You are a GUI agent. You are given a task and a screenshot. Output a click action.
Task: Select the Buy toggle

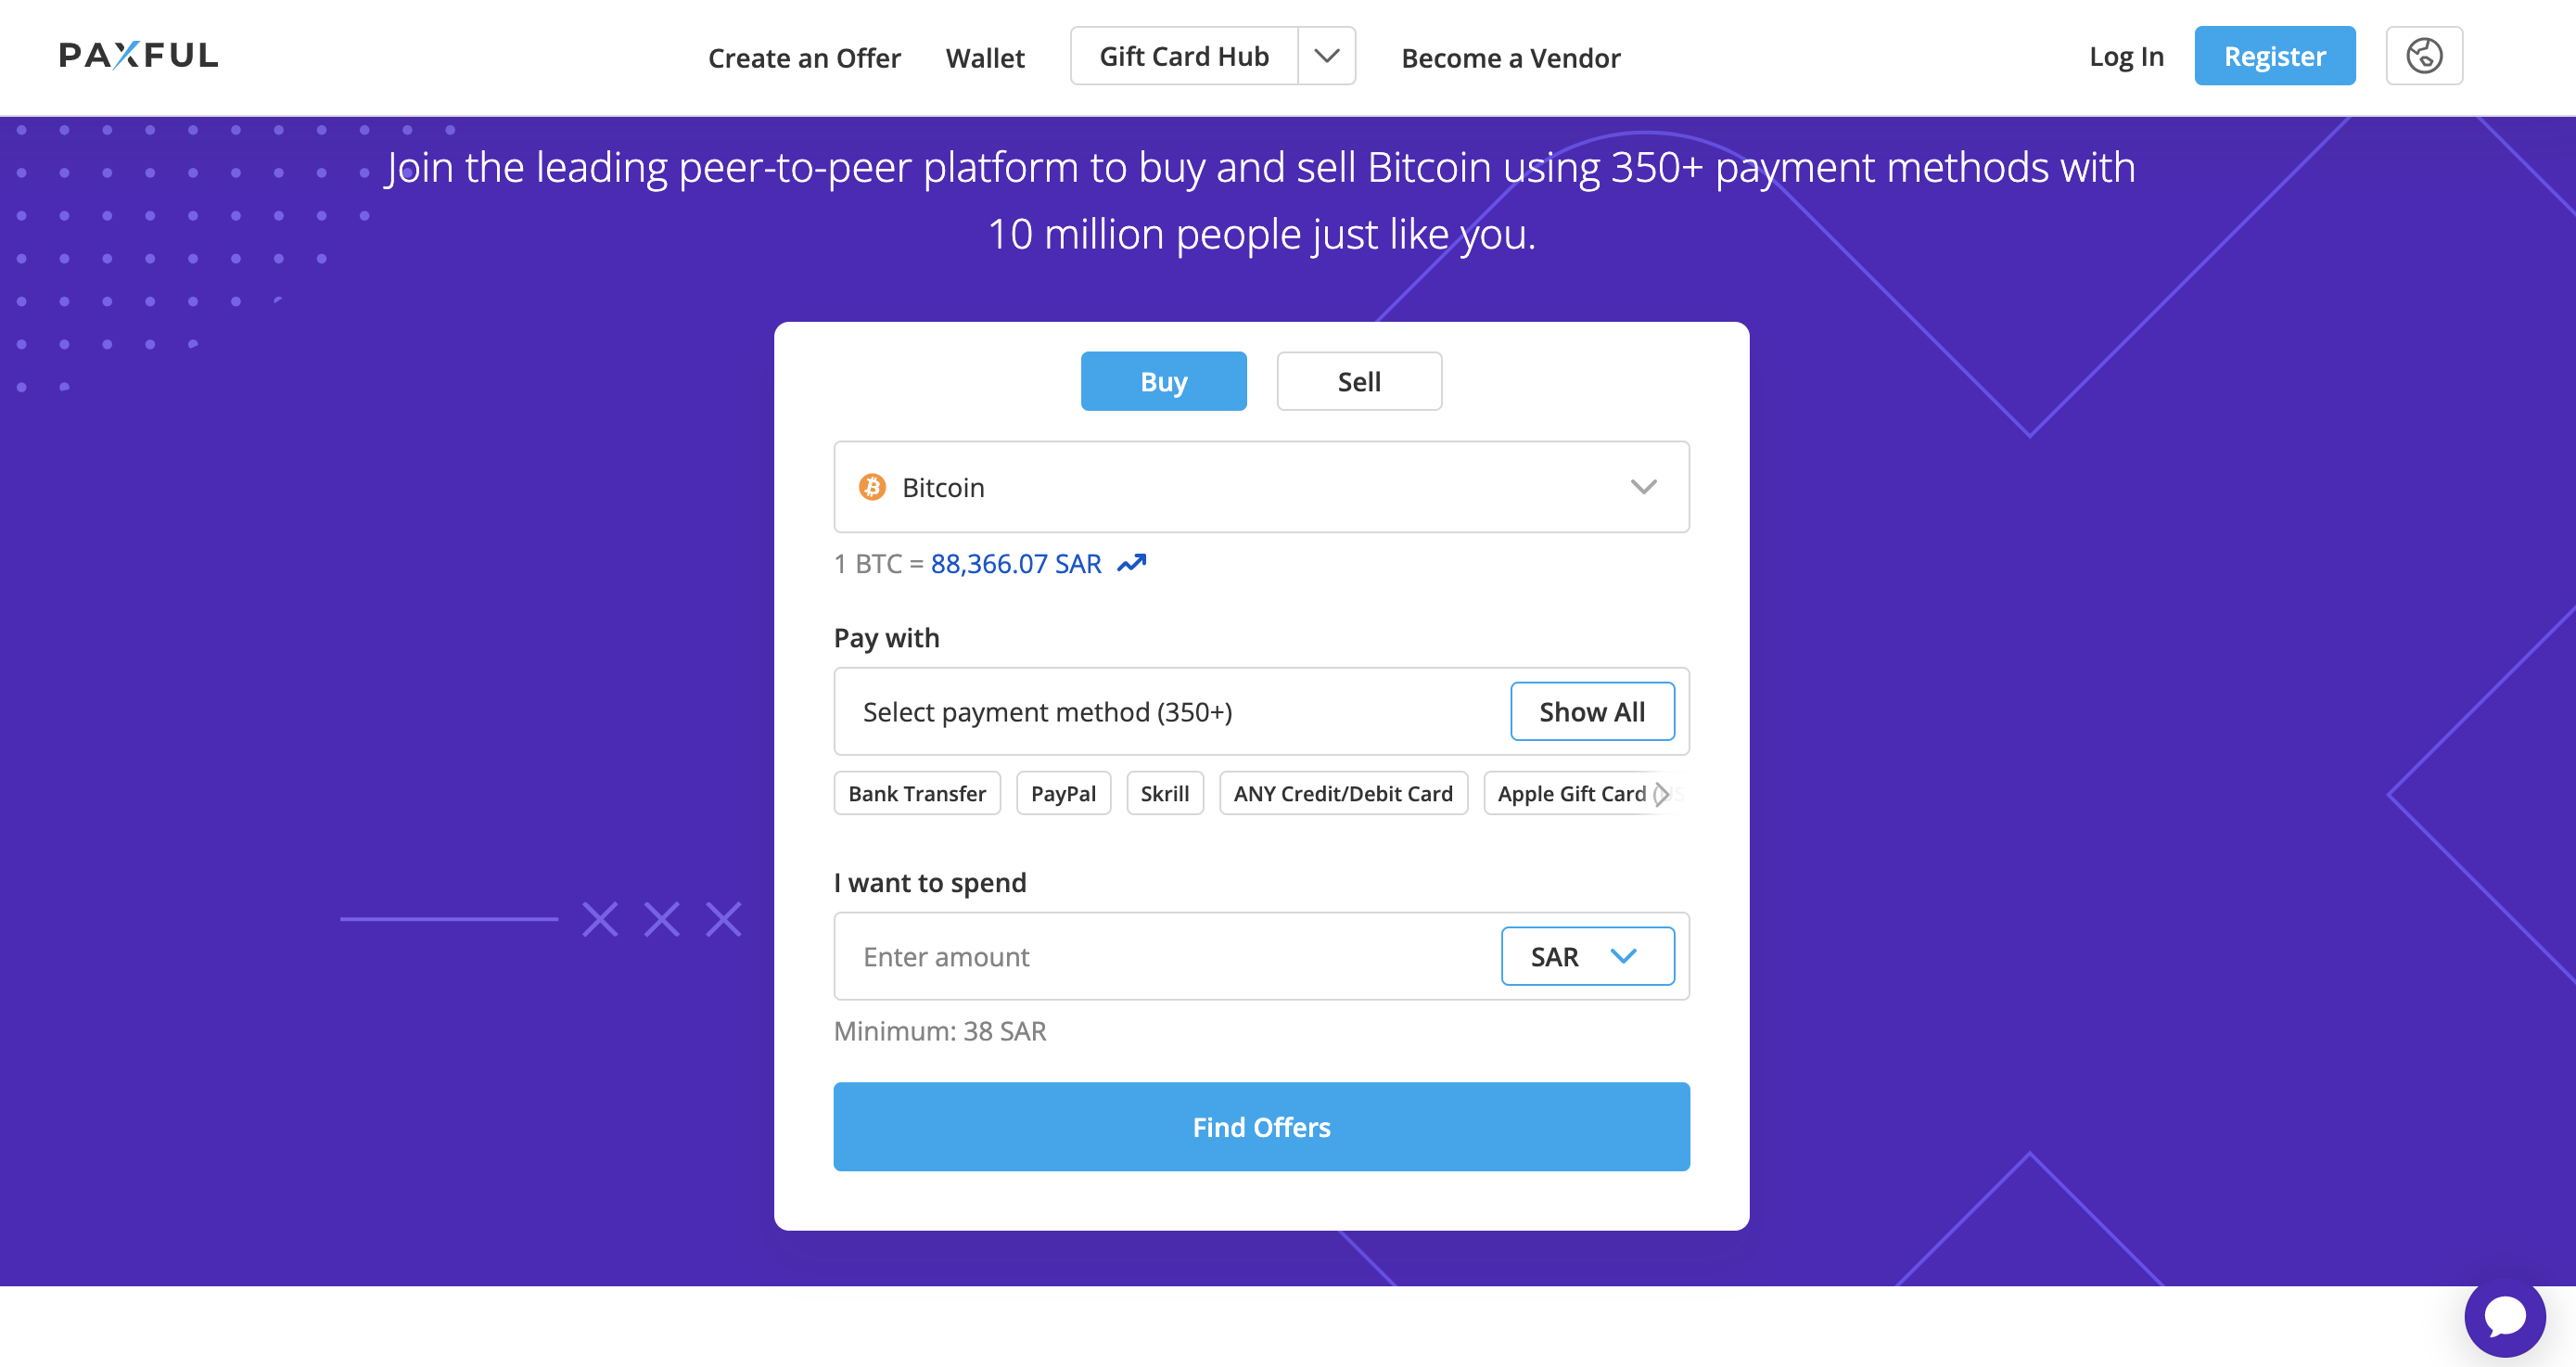(1163, 381)
